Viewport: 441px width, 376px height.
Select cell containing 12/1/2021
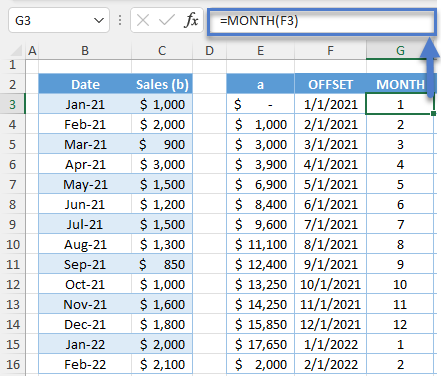330,324
